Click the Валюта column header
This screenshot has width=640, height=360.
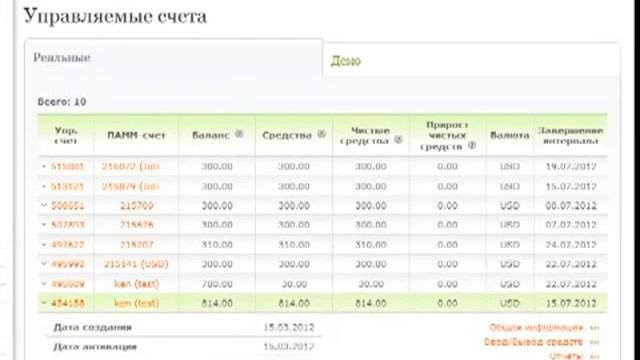pos(509,136)
